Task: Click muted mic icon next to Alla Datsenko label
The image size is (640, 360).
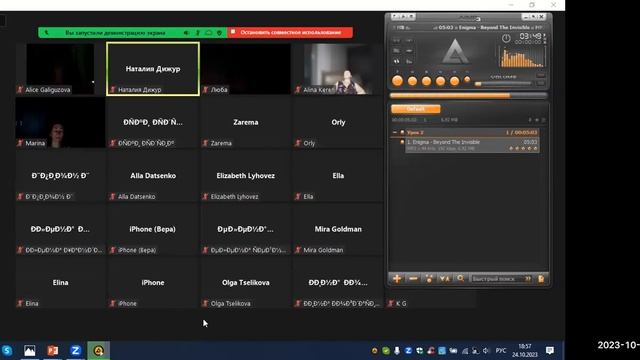Action: [113, 196]
